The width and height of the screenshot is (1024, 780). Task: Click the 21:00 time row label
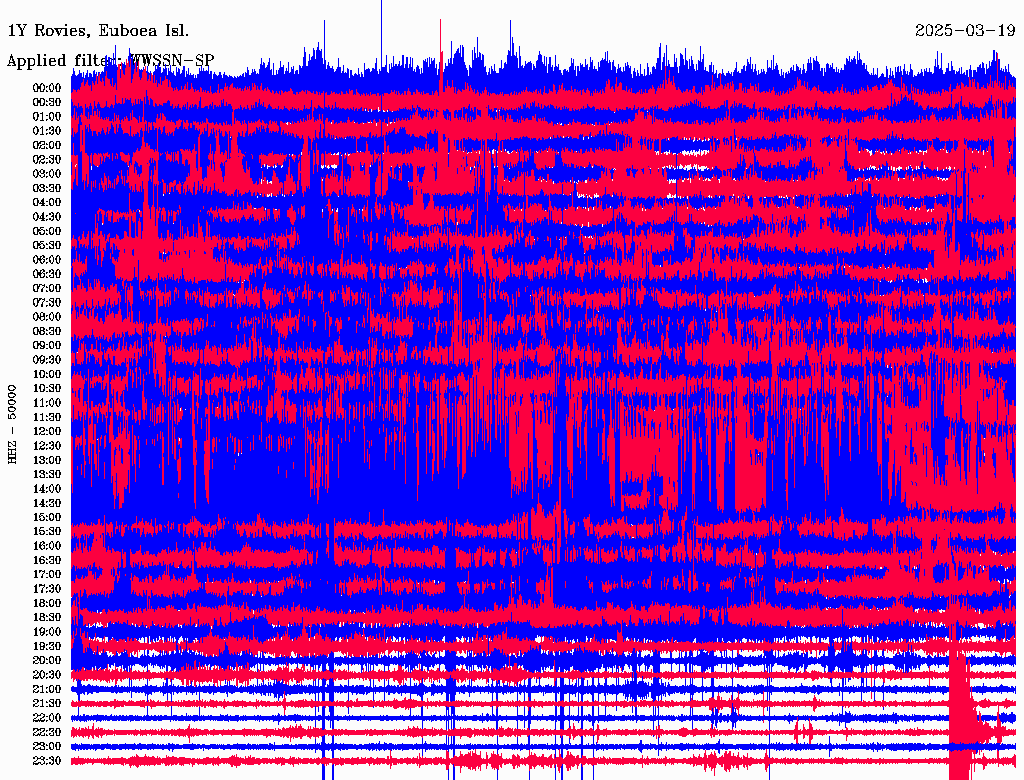click(47, 689)
